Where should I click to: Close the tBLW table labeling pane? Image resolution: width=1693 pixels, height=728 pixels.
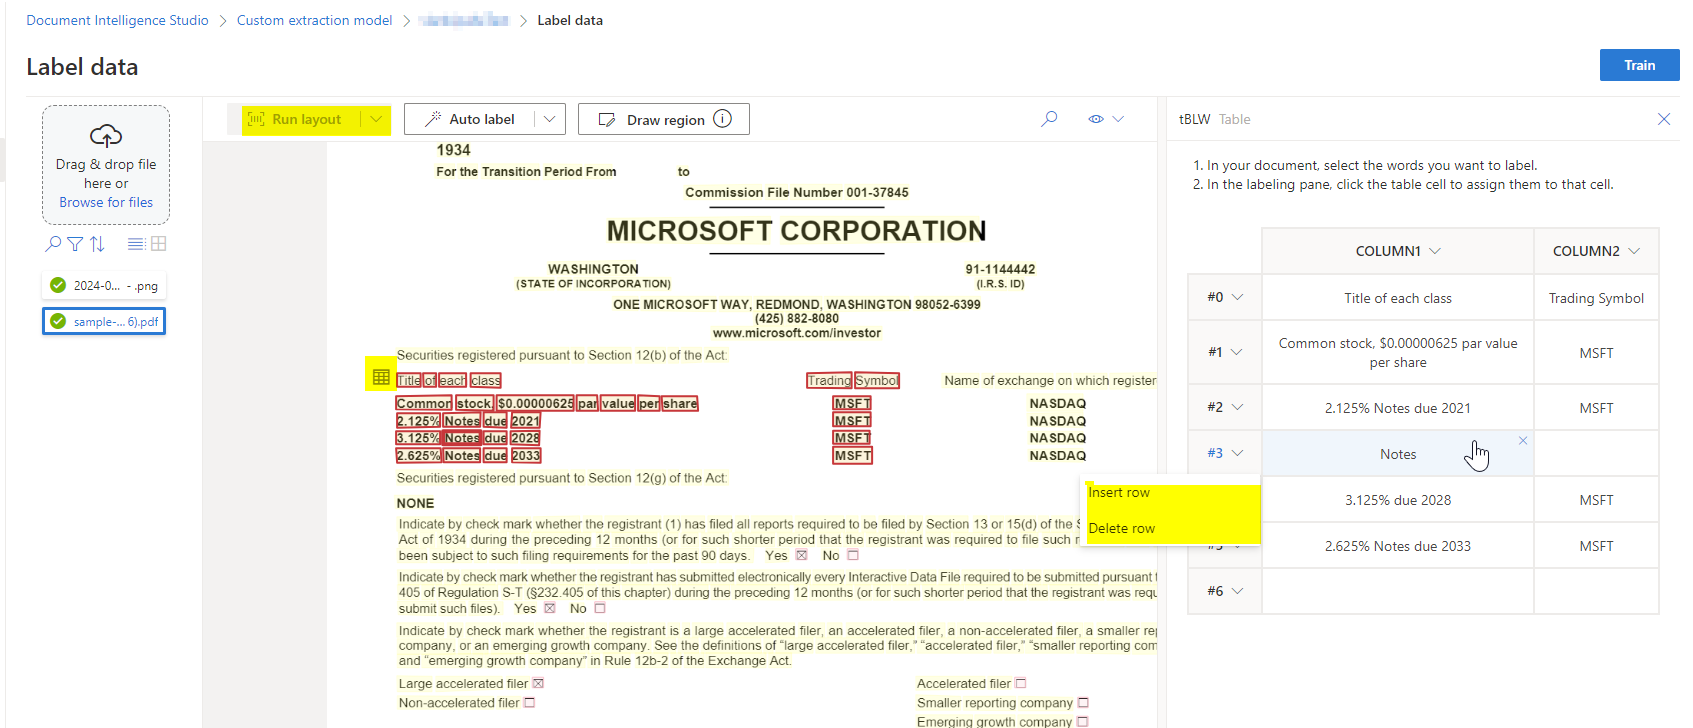point(1664,119)
